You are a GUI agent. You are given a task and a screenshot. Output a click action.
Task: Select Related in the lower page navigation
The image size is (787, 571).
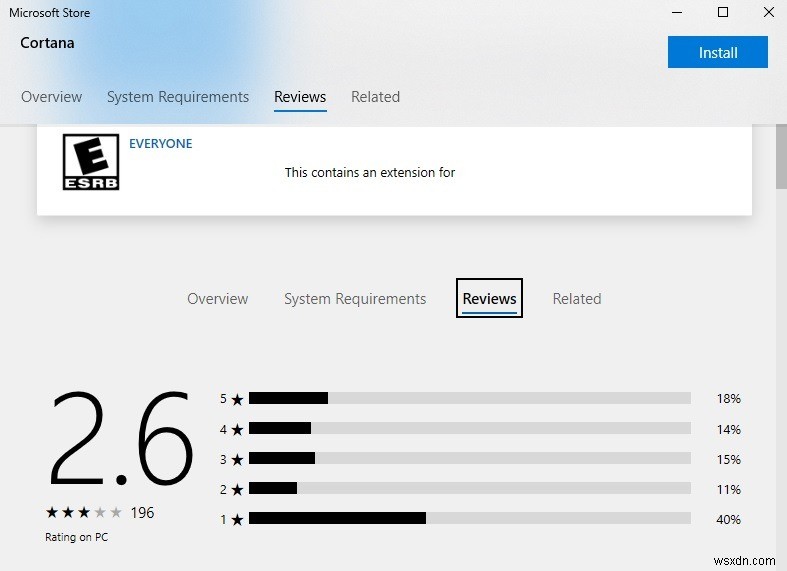[x=577, y=299]
